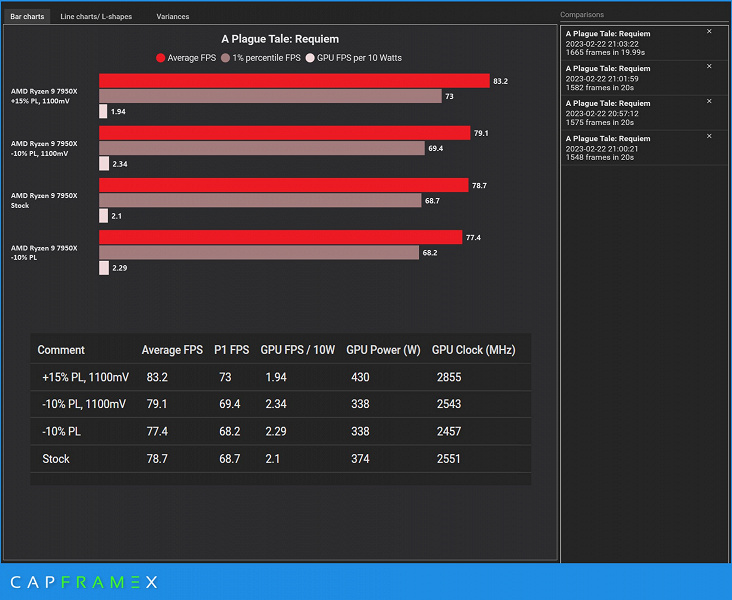Remove the 21:03:22 comparison entry

709,31
